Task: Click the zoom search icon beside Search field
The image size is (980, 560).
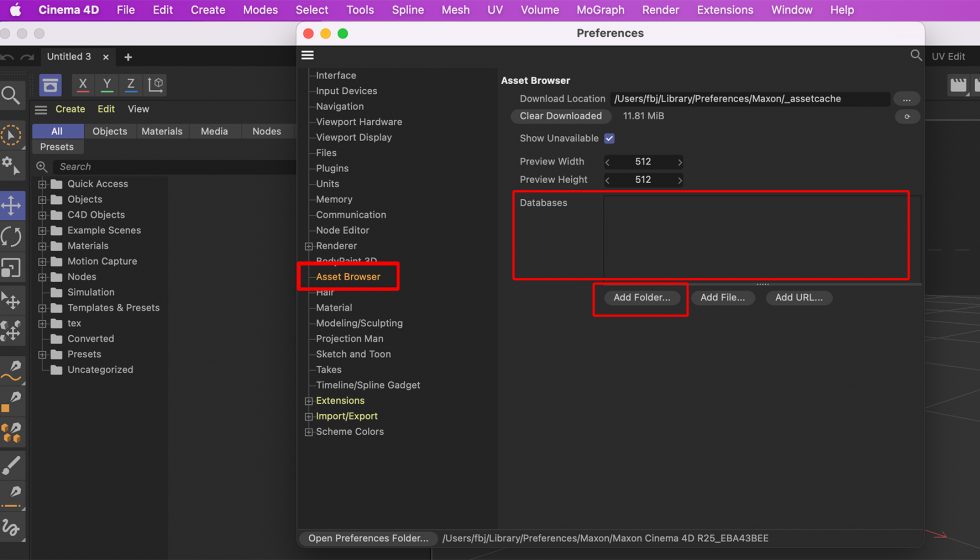Action: click(42, 167)
